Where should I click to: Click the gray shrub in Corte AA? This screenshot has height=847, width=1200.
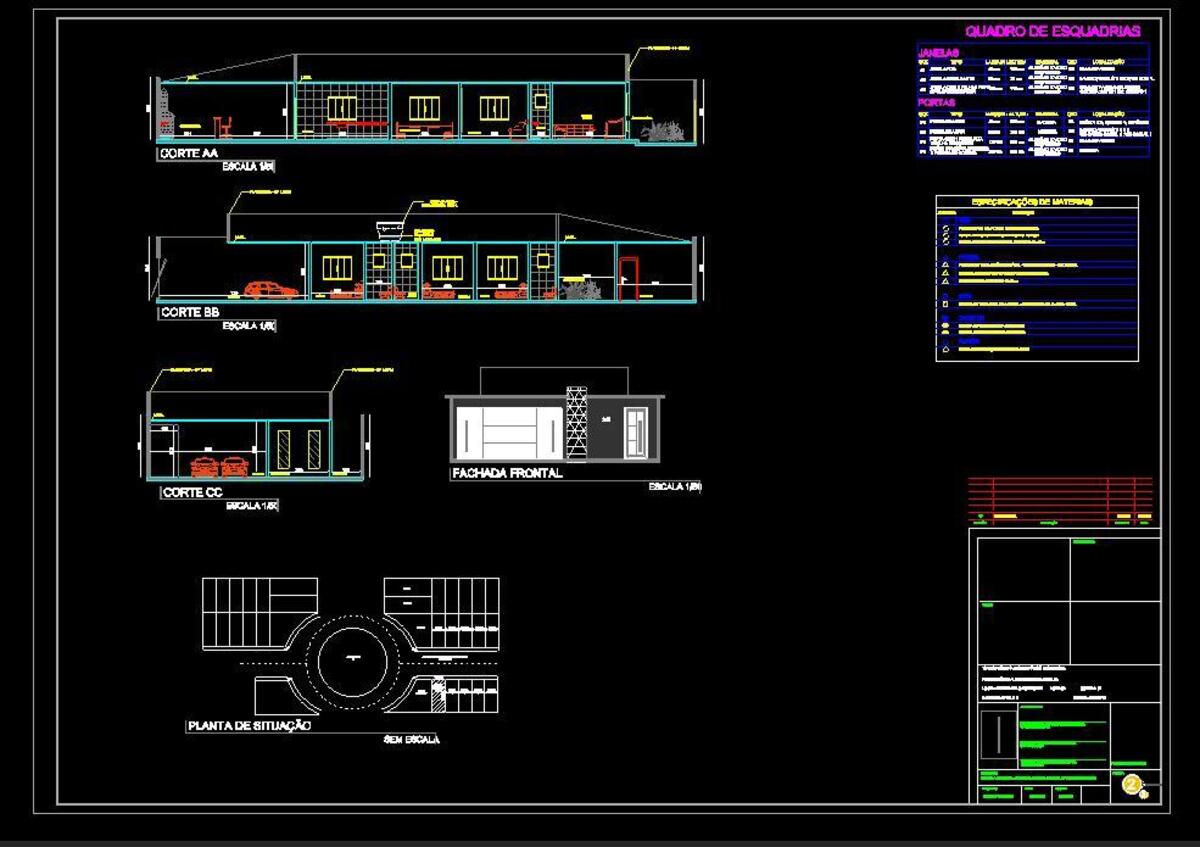[x=662, y=131]
